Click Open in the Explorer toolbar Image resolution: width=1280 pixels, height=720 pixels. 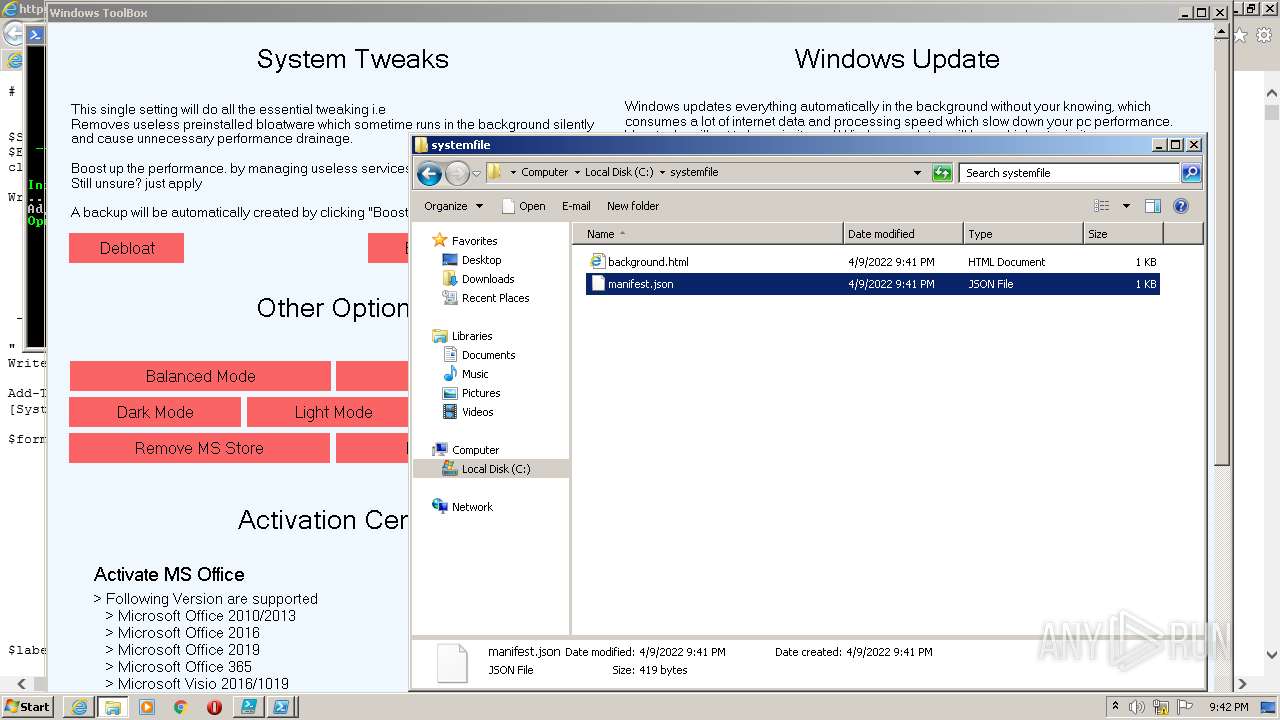coord(523,206)
